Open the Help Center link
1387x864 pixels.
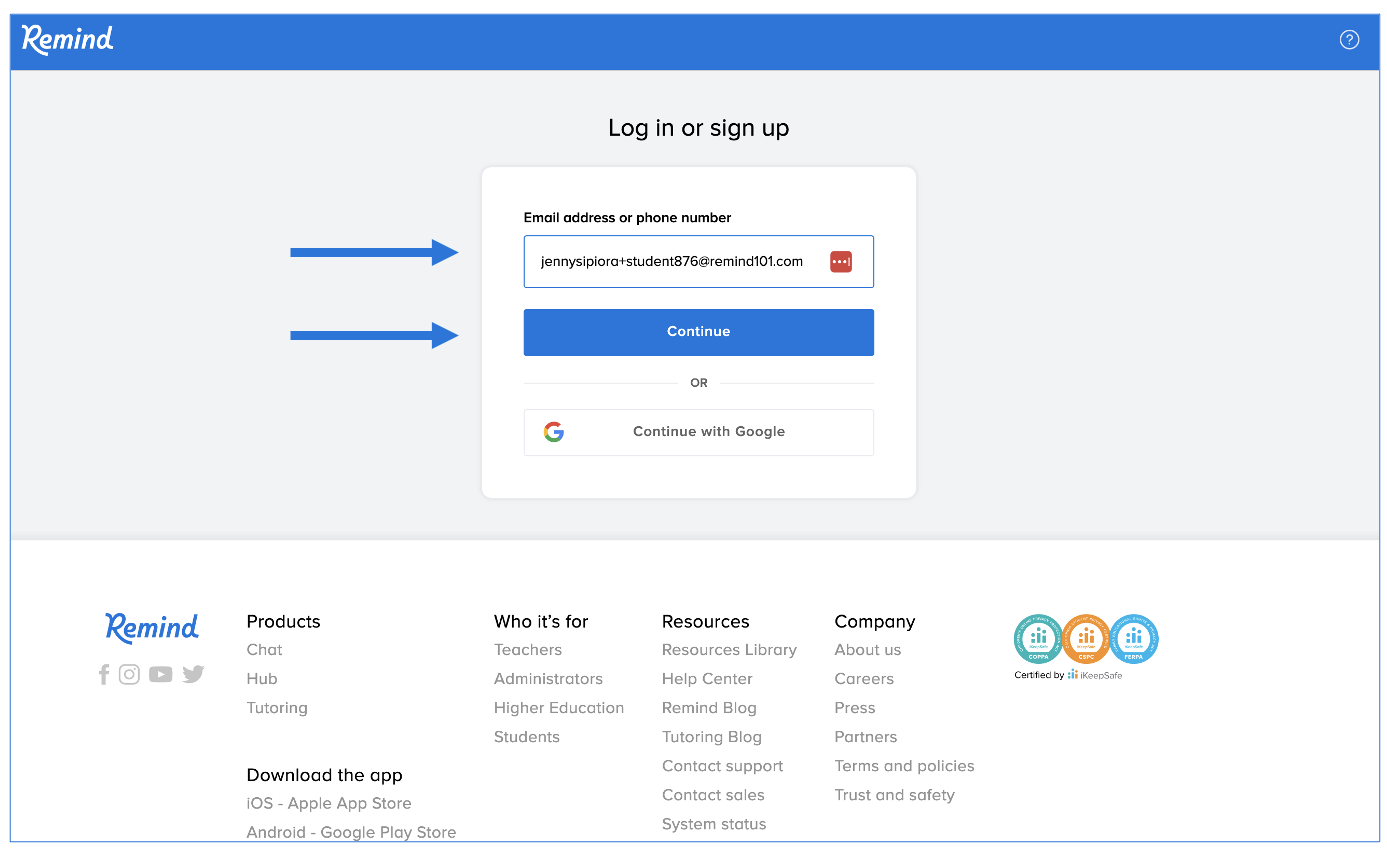(706, 679)
